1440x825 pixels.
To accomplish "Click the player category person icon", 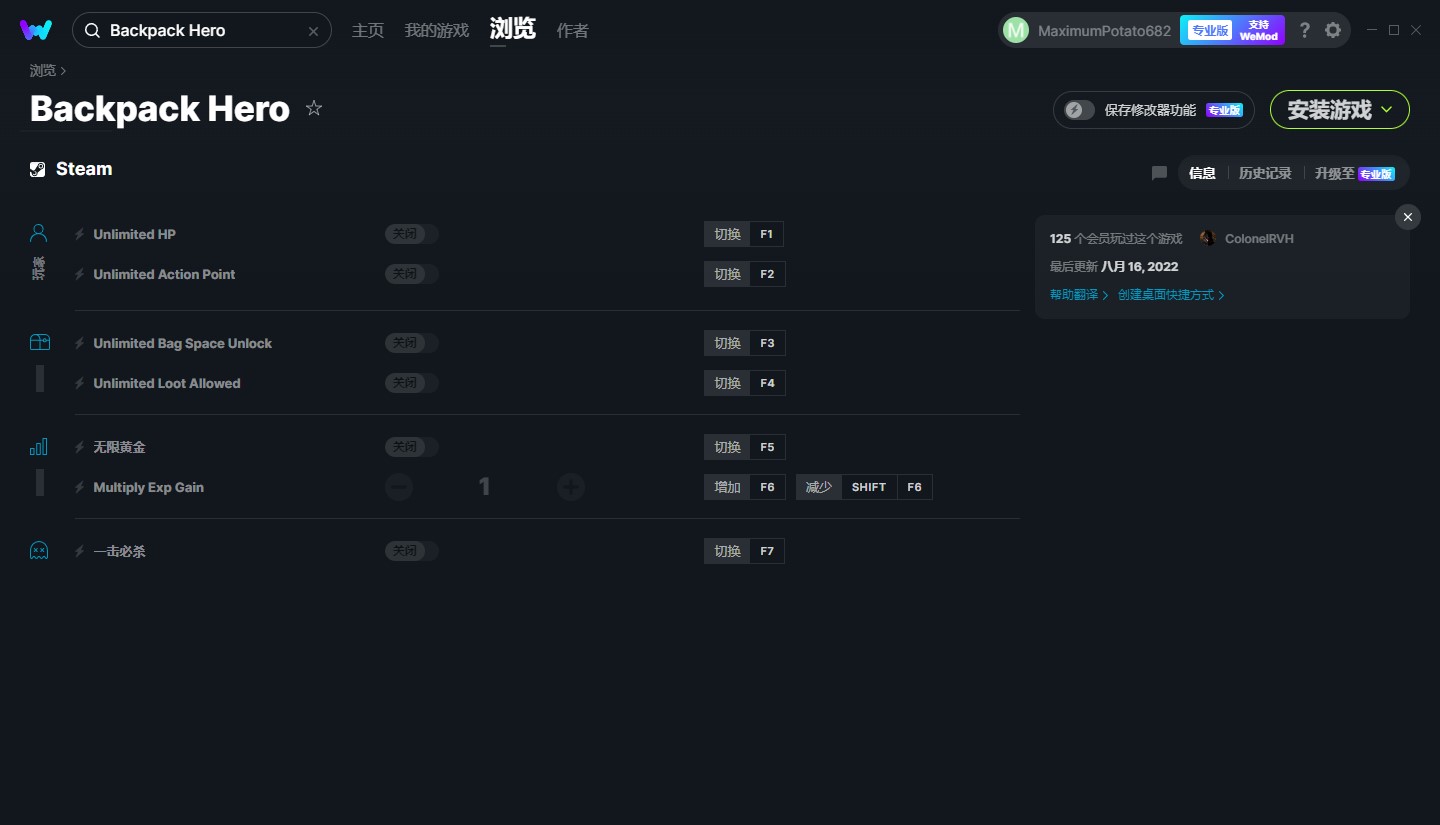I will click(x=39, y=233).
